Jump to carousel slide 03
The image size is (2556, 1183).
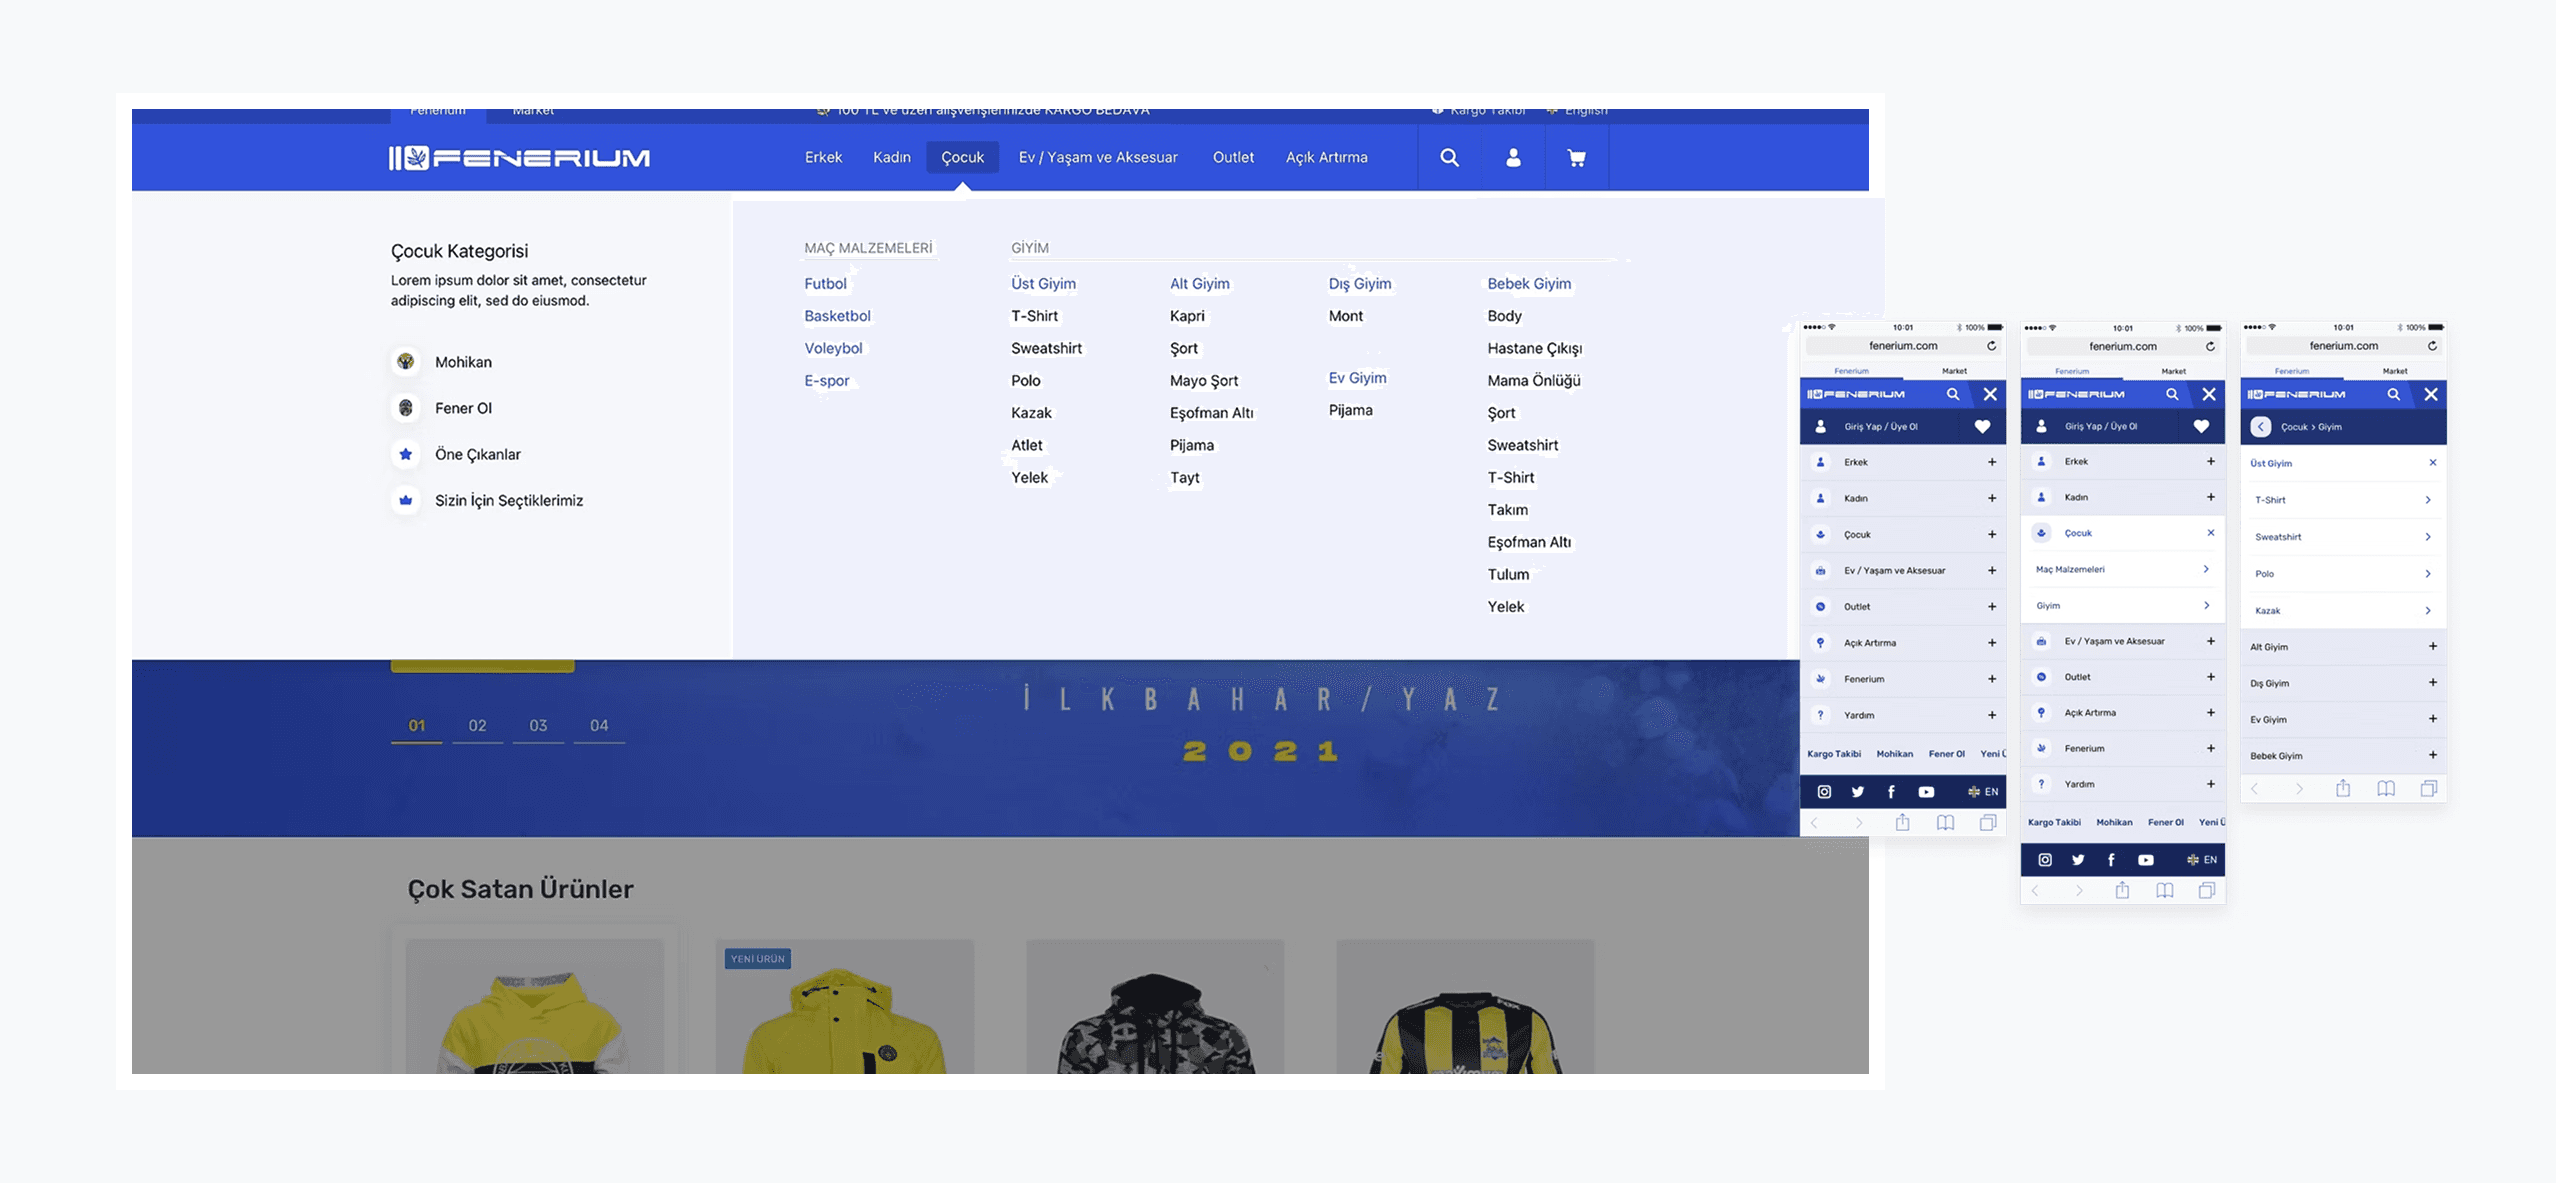[x=538, y=726]
